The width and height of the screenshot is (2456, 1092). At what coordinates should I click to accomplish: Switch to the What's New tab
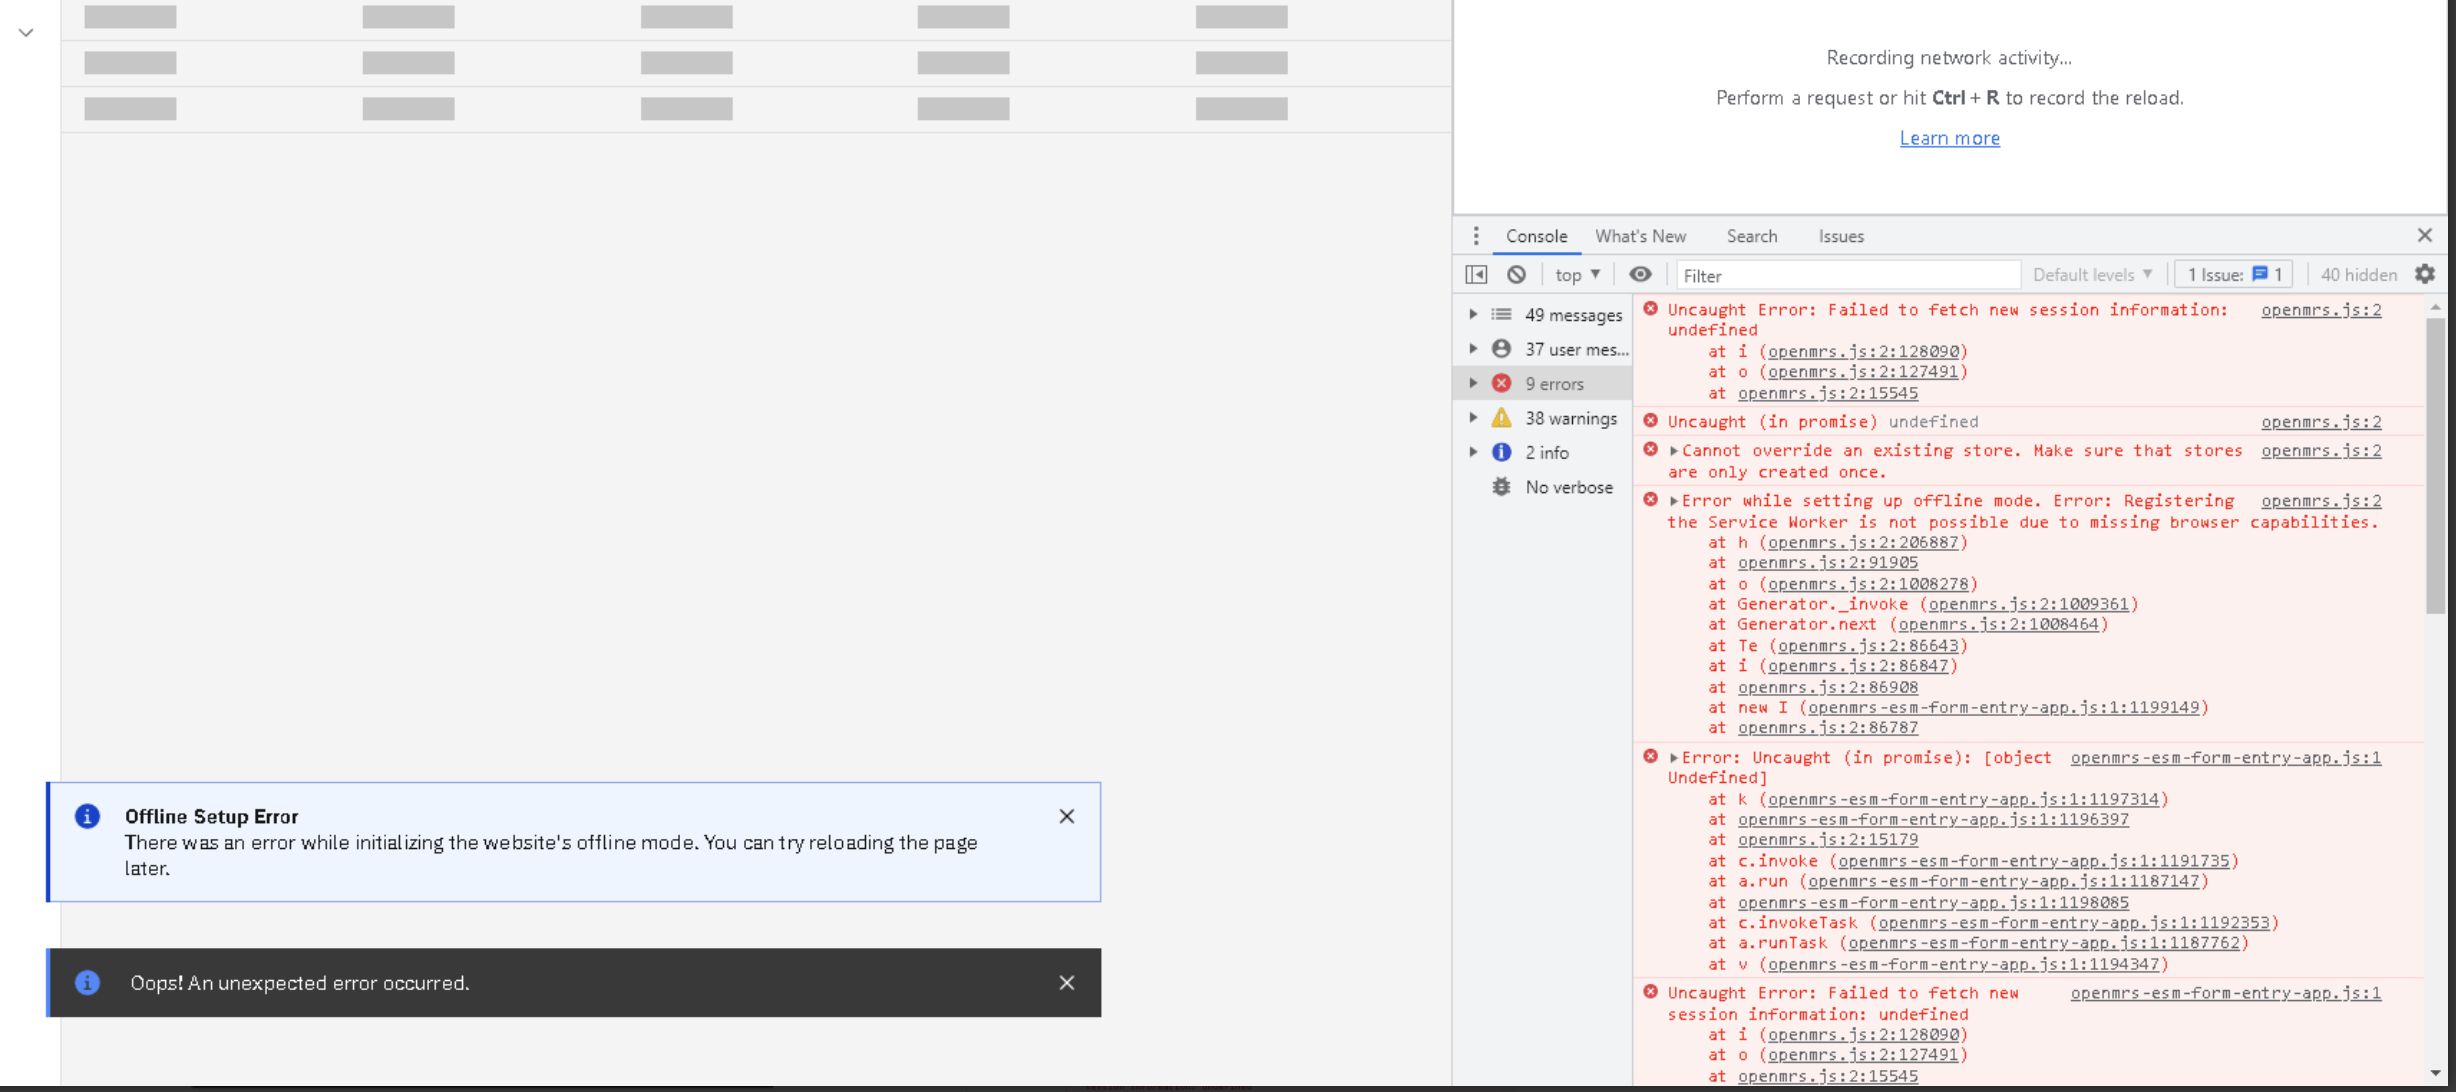[1640, 236]
